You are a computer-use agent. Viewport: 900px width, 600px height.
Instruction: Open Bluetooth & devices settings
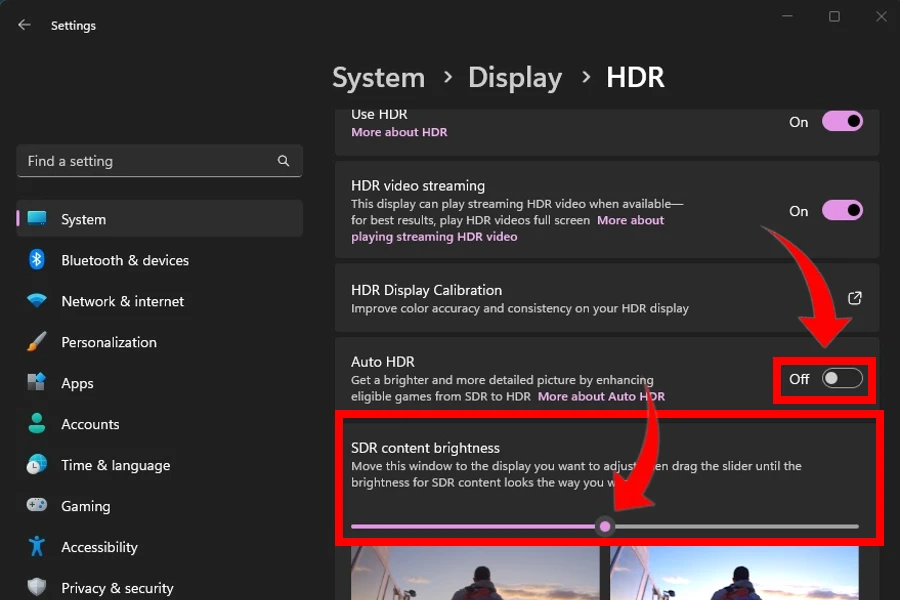160,260
